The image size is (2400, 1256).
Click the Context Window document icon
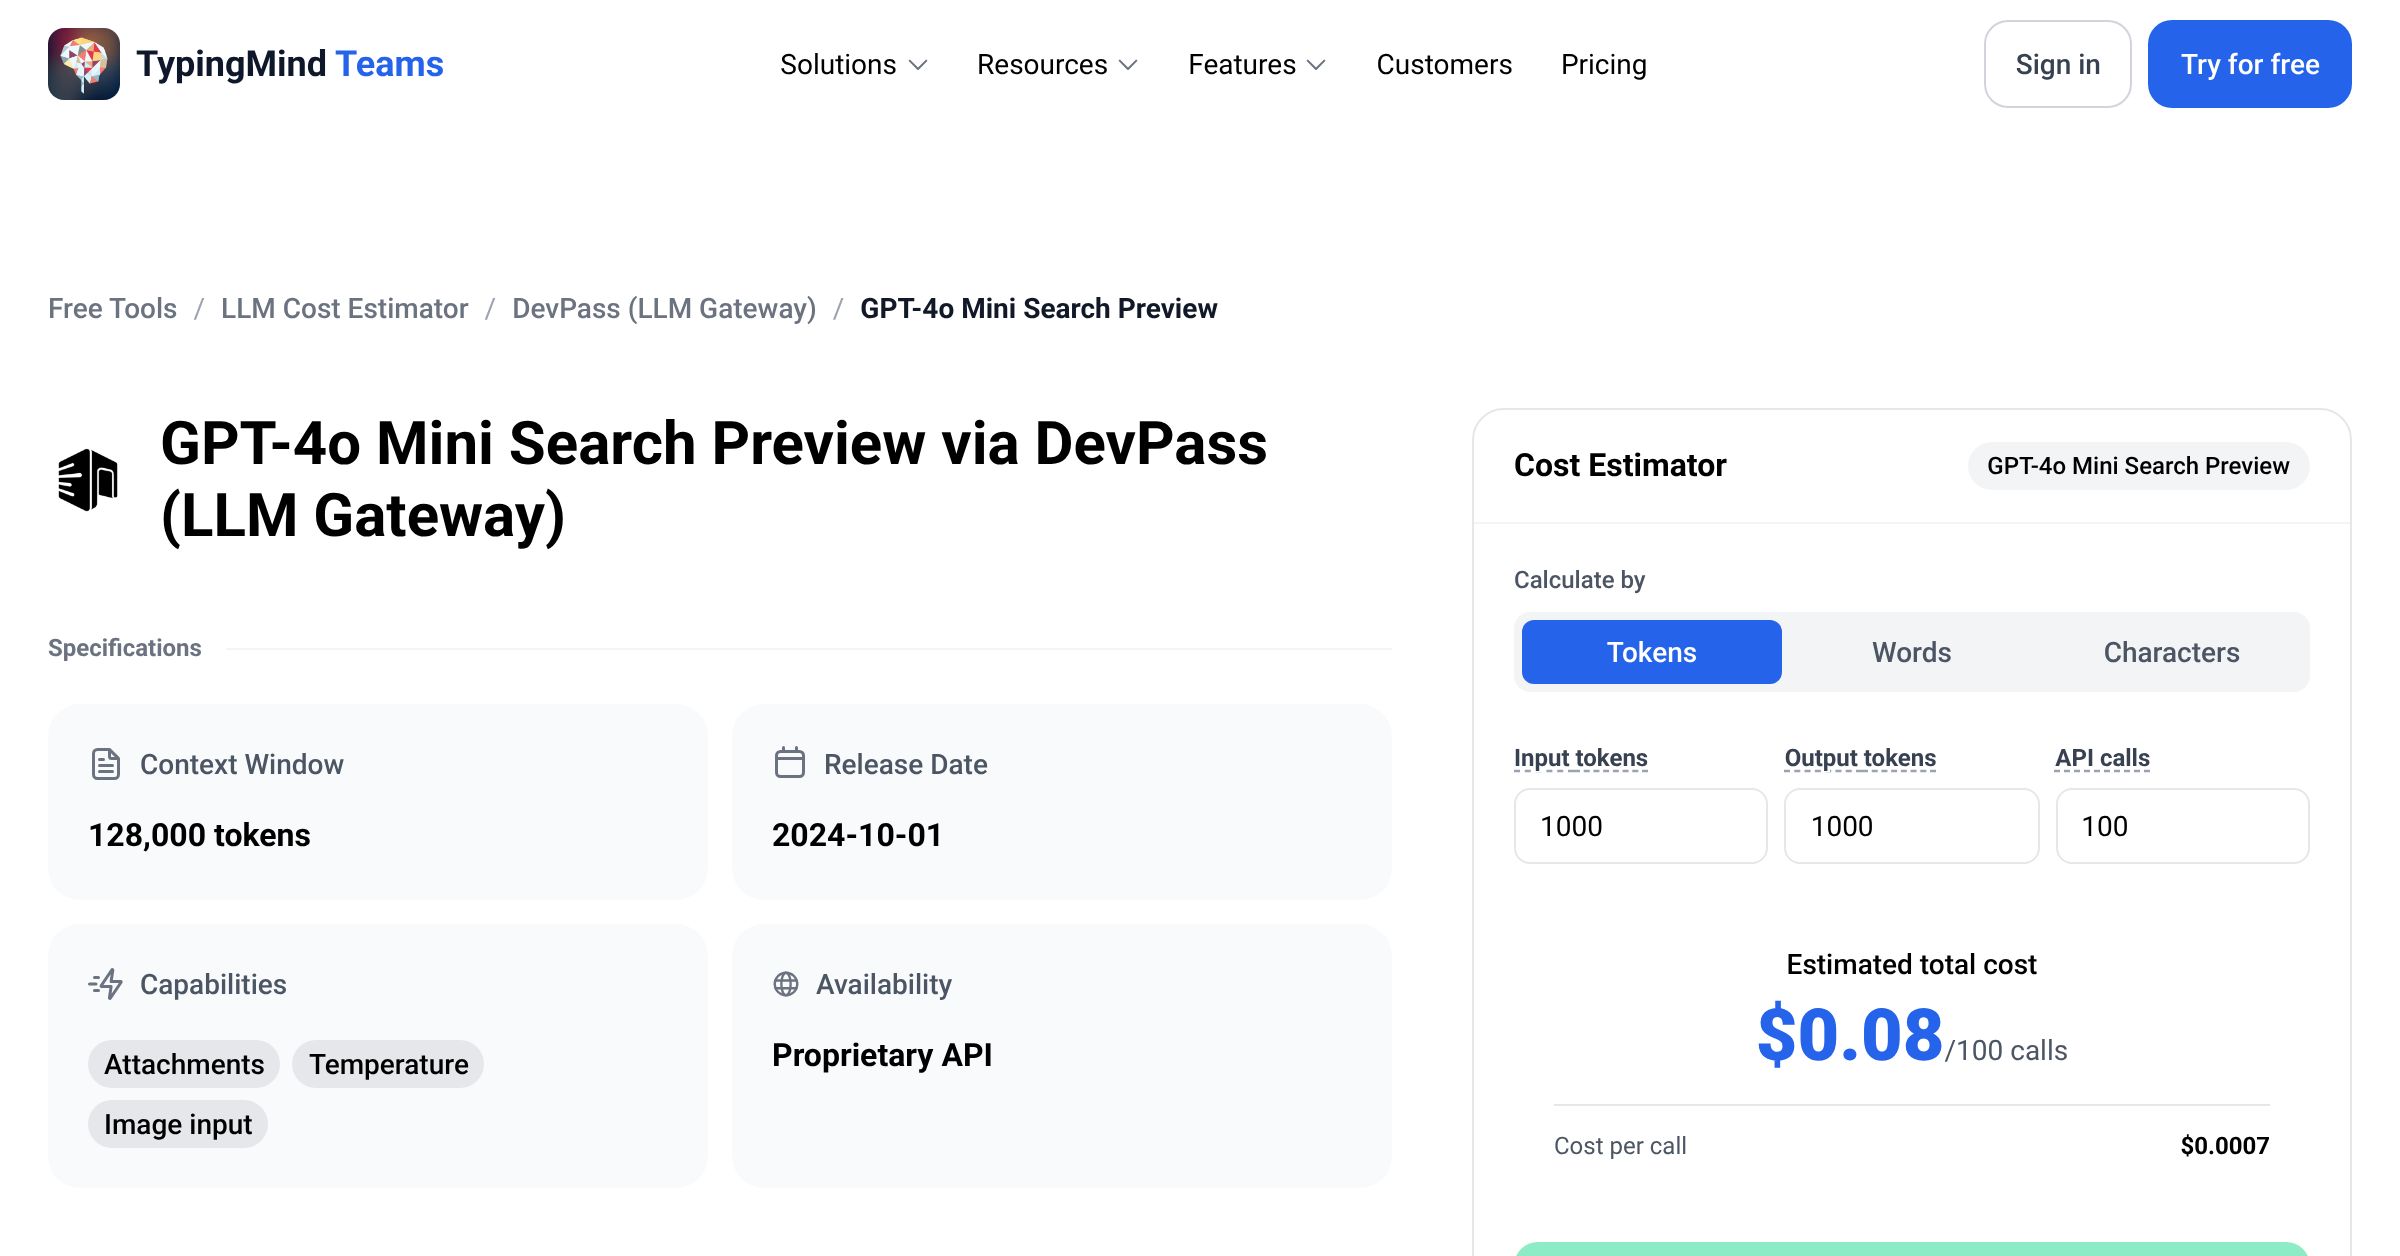point(106,764)
